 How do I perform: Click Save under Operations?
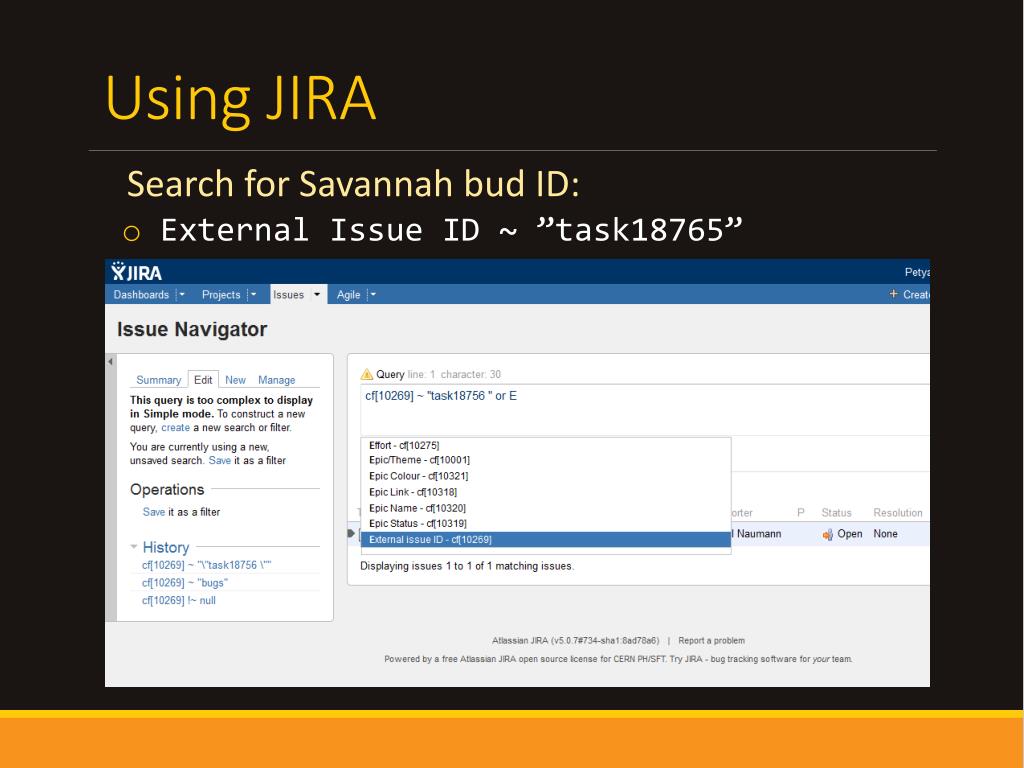pyautogui.click(x=153, y=512)
